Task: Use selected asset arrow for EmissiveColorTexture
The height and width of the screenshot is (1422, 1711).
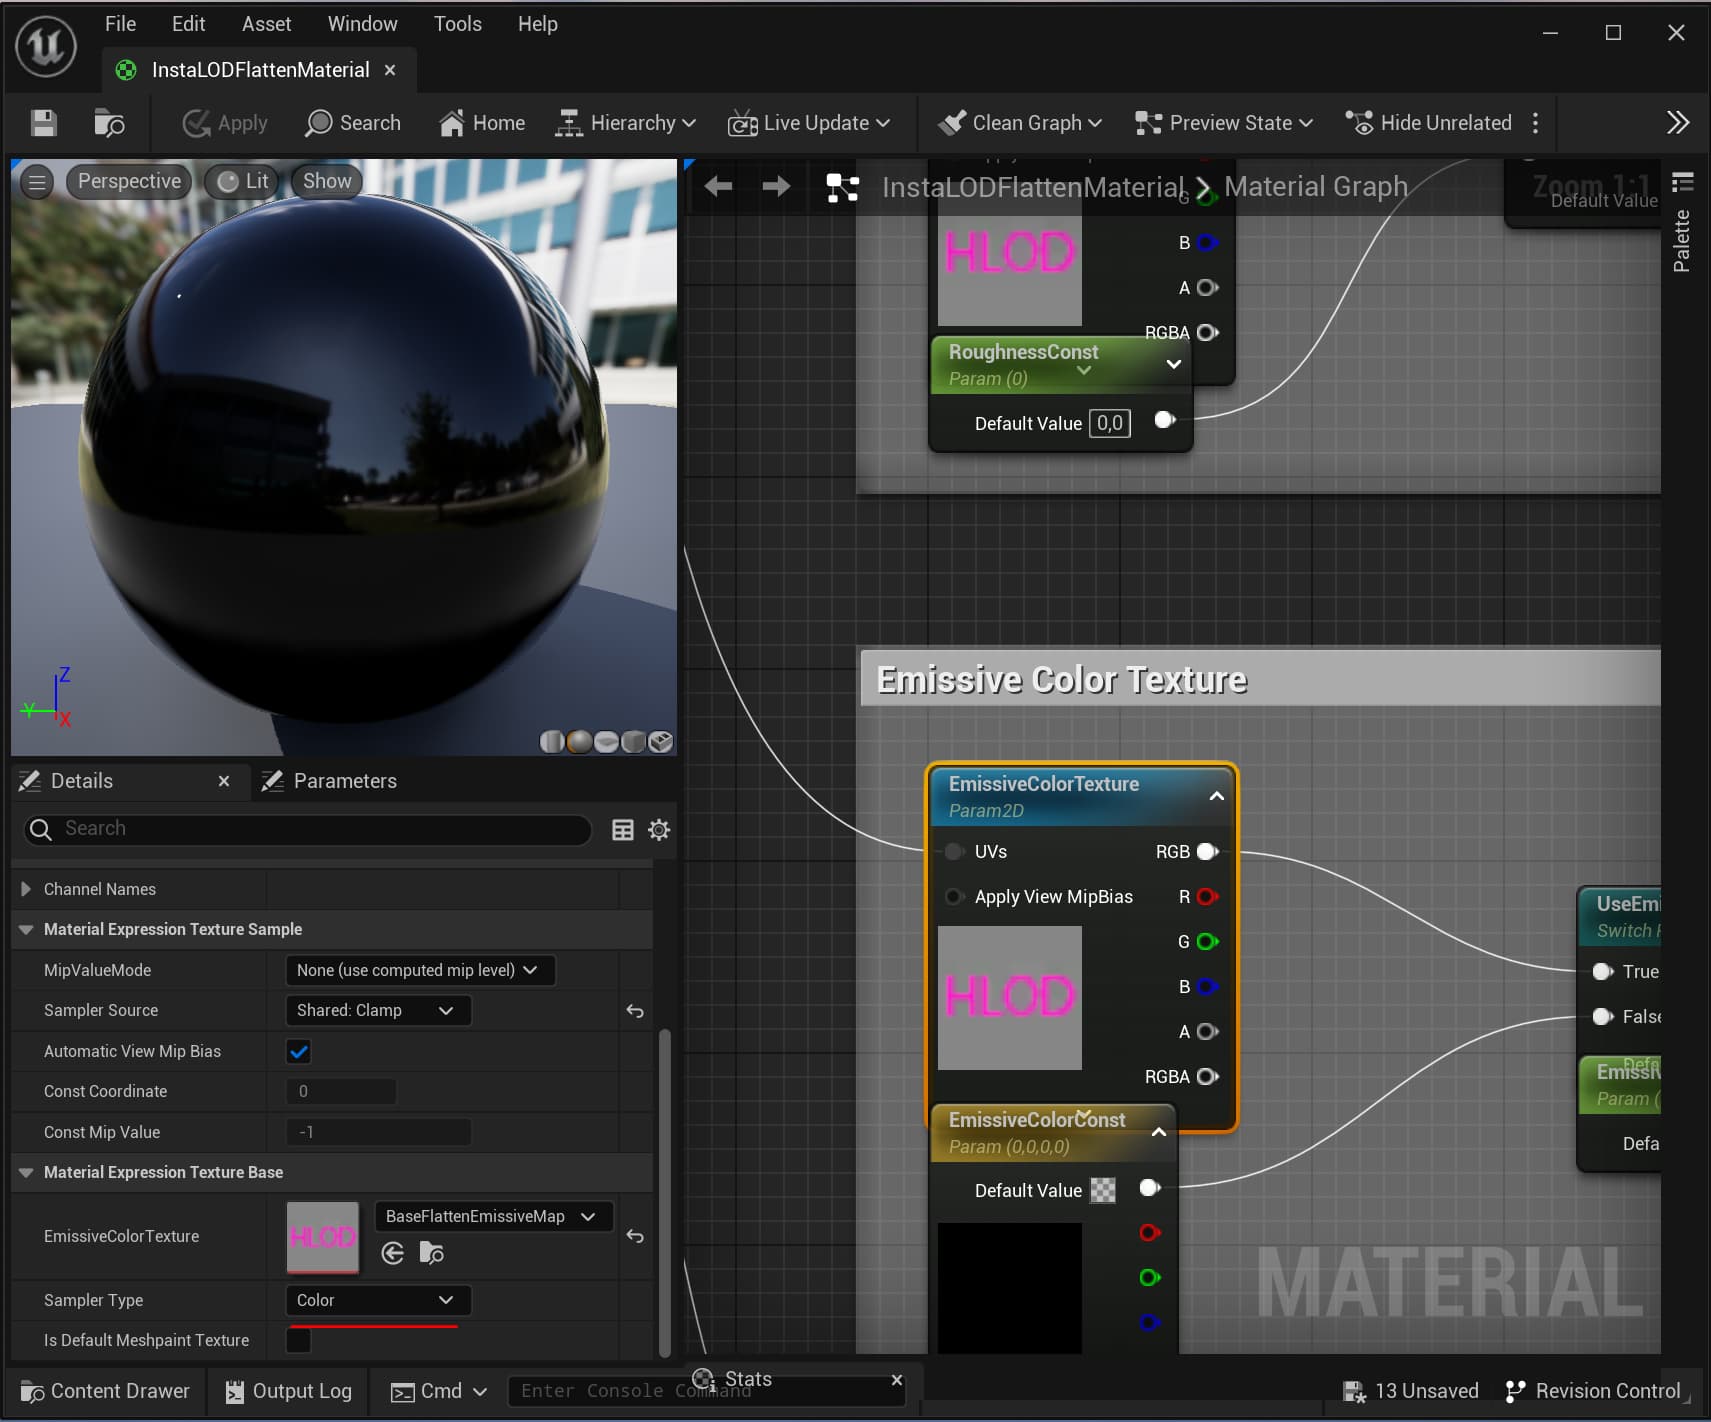Action: tap(393, 1253)
